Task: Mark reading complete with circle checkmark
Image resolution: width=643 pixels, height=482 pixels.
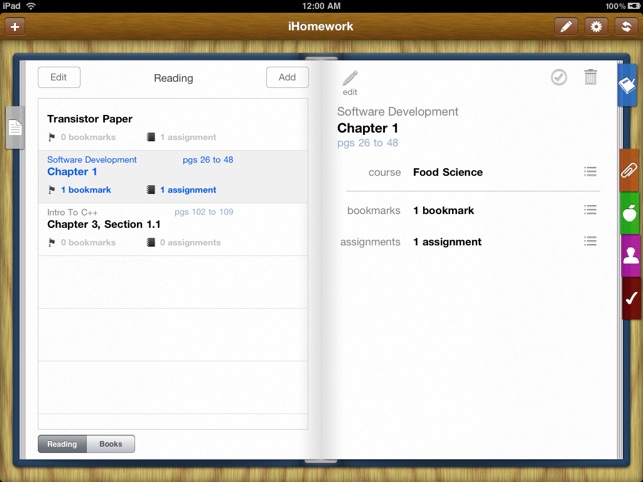Action: (559, 77)
